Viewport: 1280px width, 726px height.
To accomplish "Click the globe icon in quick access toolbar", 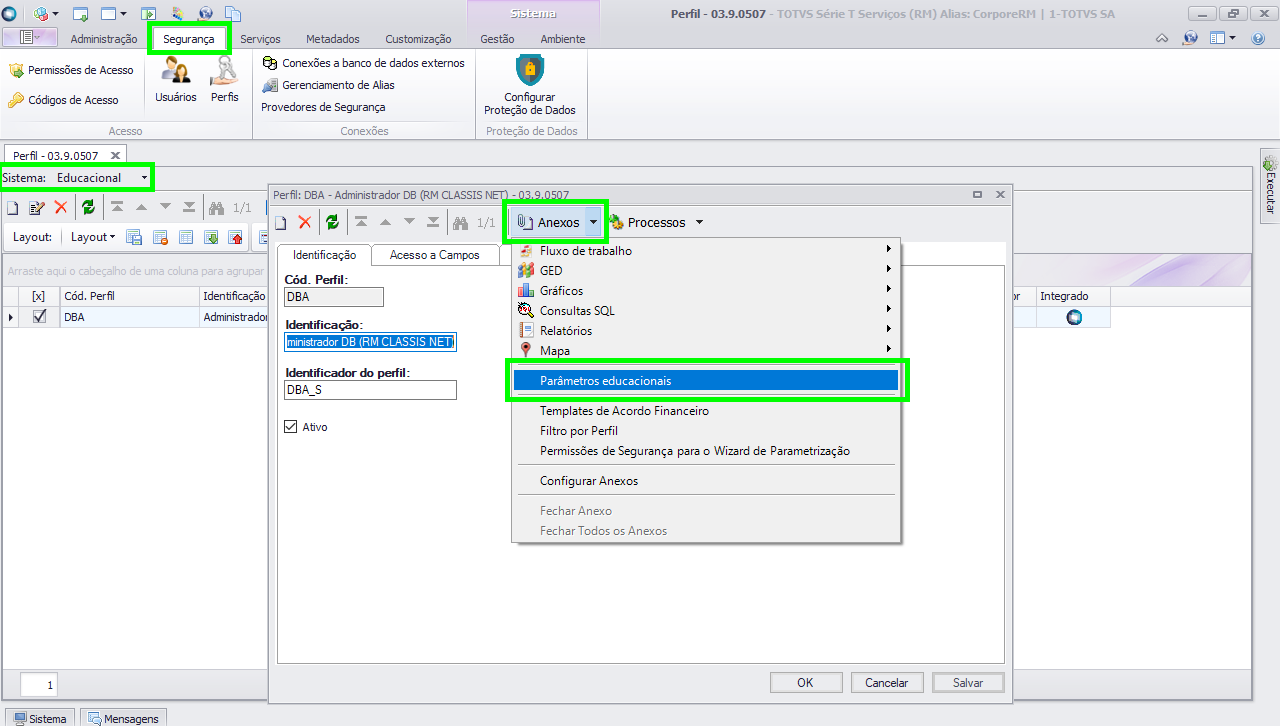I will [205, 14].
